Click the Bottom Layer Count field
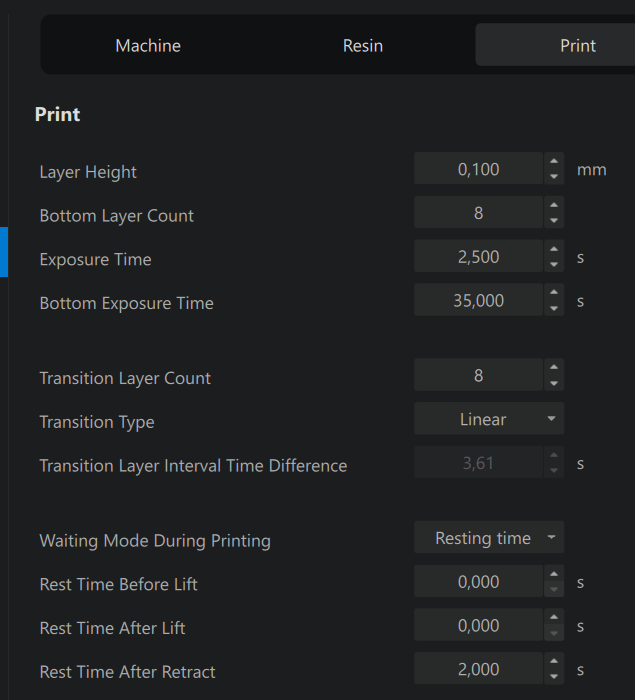The width and height of the screenshot is (635, 700). point(478,212)
